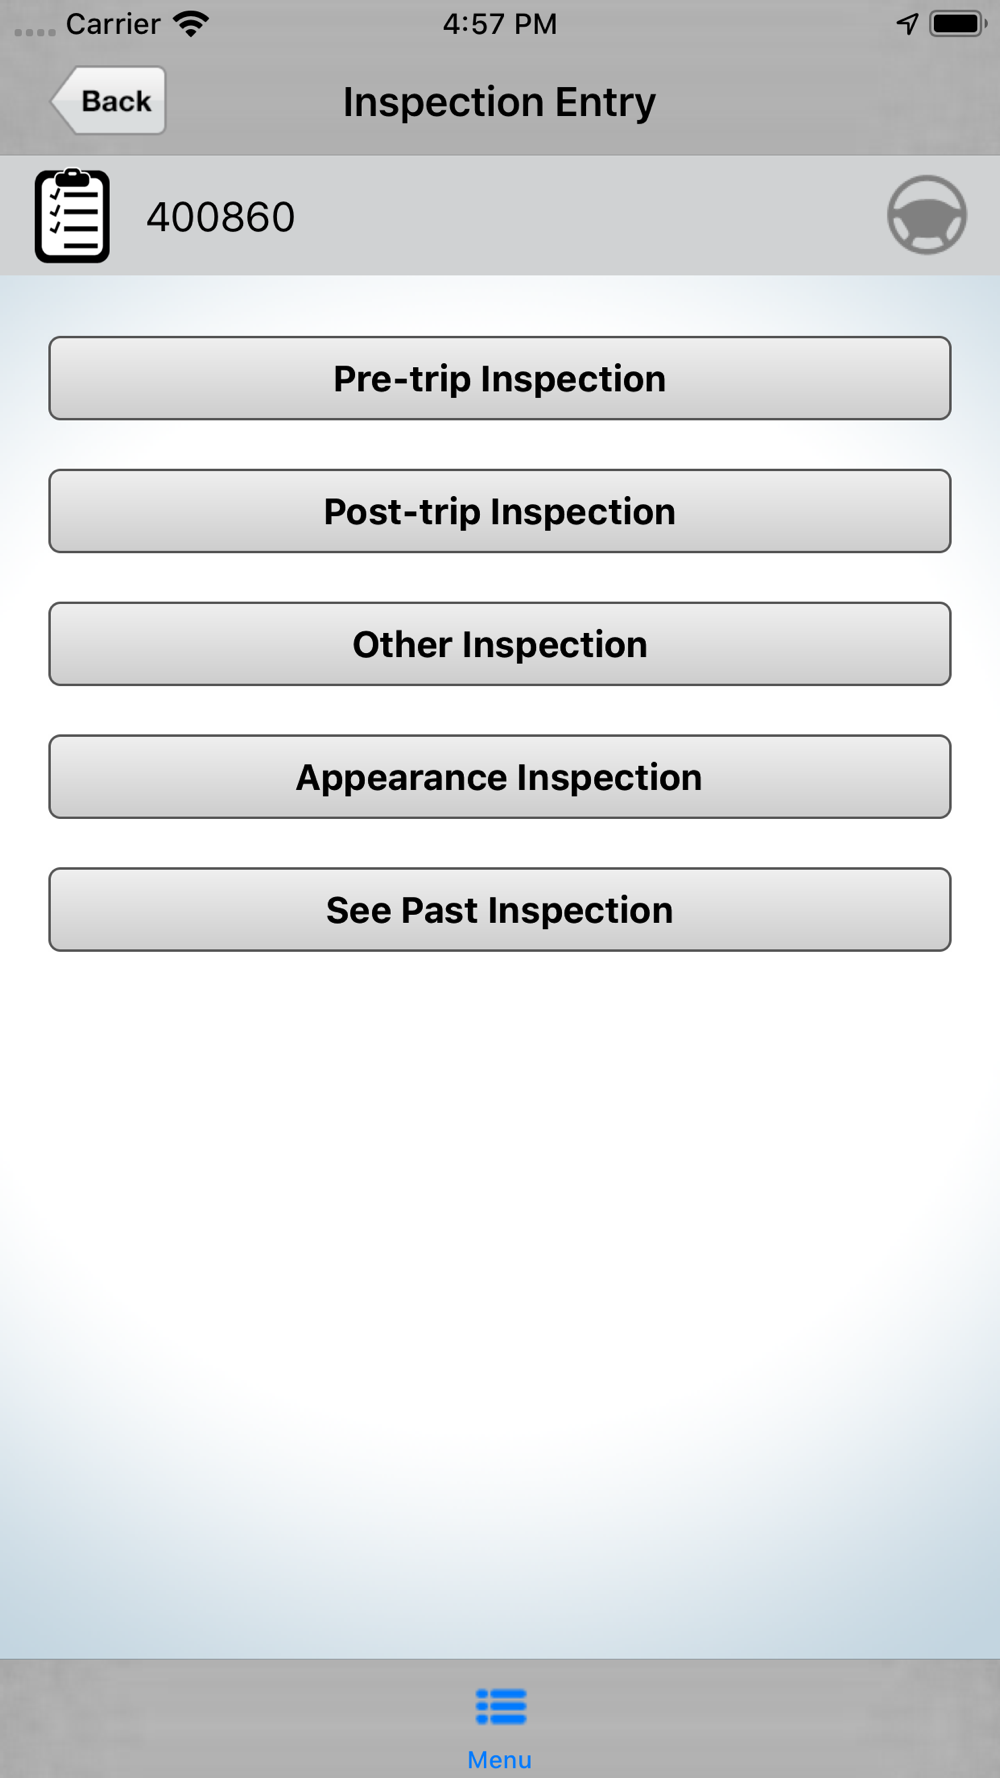This screenshot has width=1000, height=1778.
Task: Tap the location arrow status icon
Action: (907, 23)
